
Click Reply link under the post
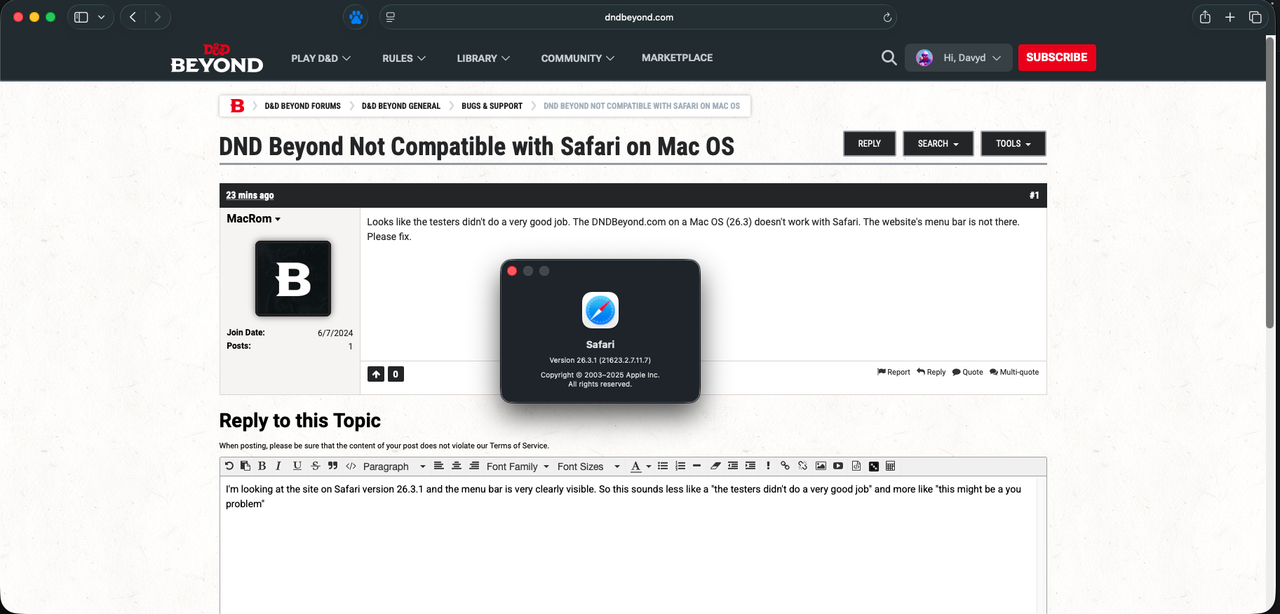coord(931,372)
